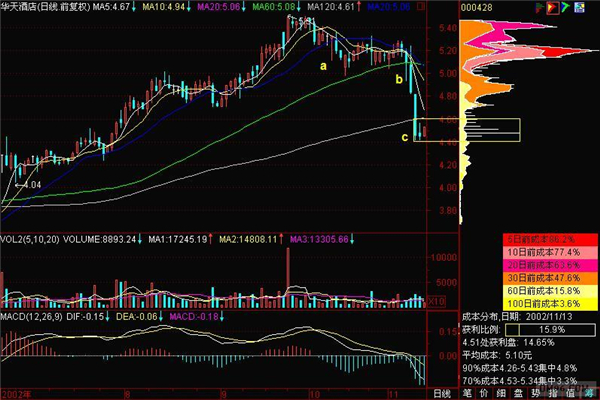The width and height of the screenshot is (600, 400).
Task: Click the month 9 time axis marker
Action: coord(224,394)
